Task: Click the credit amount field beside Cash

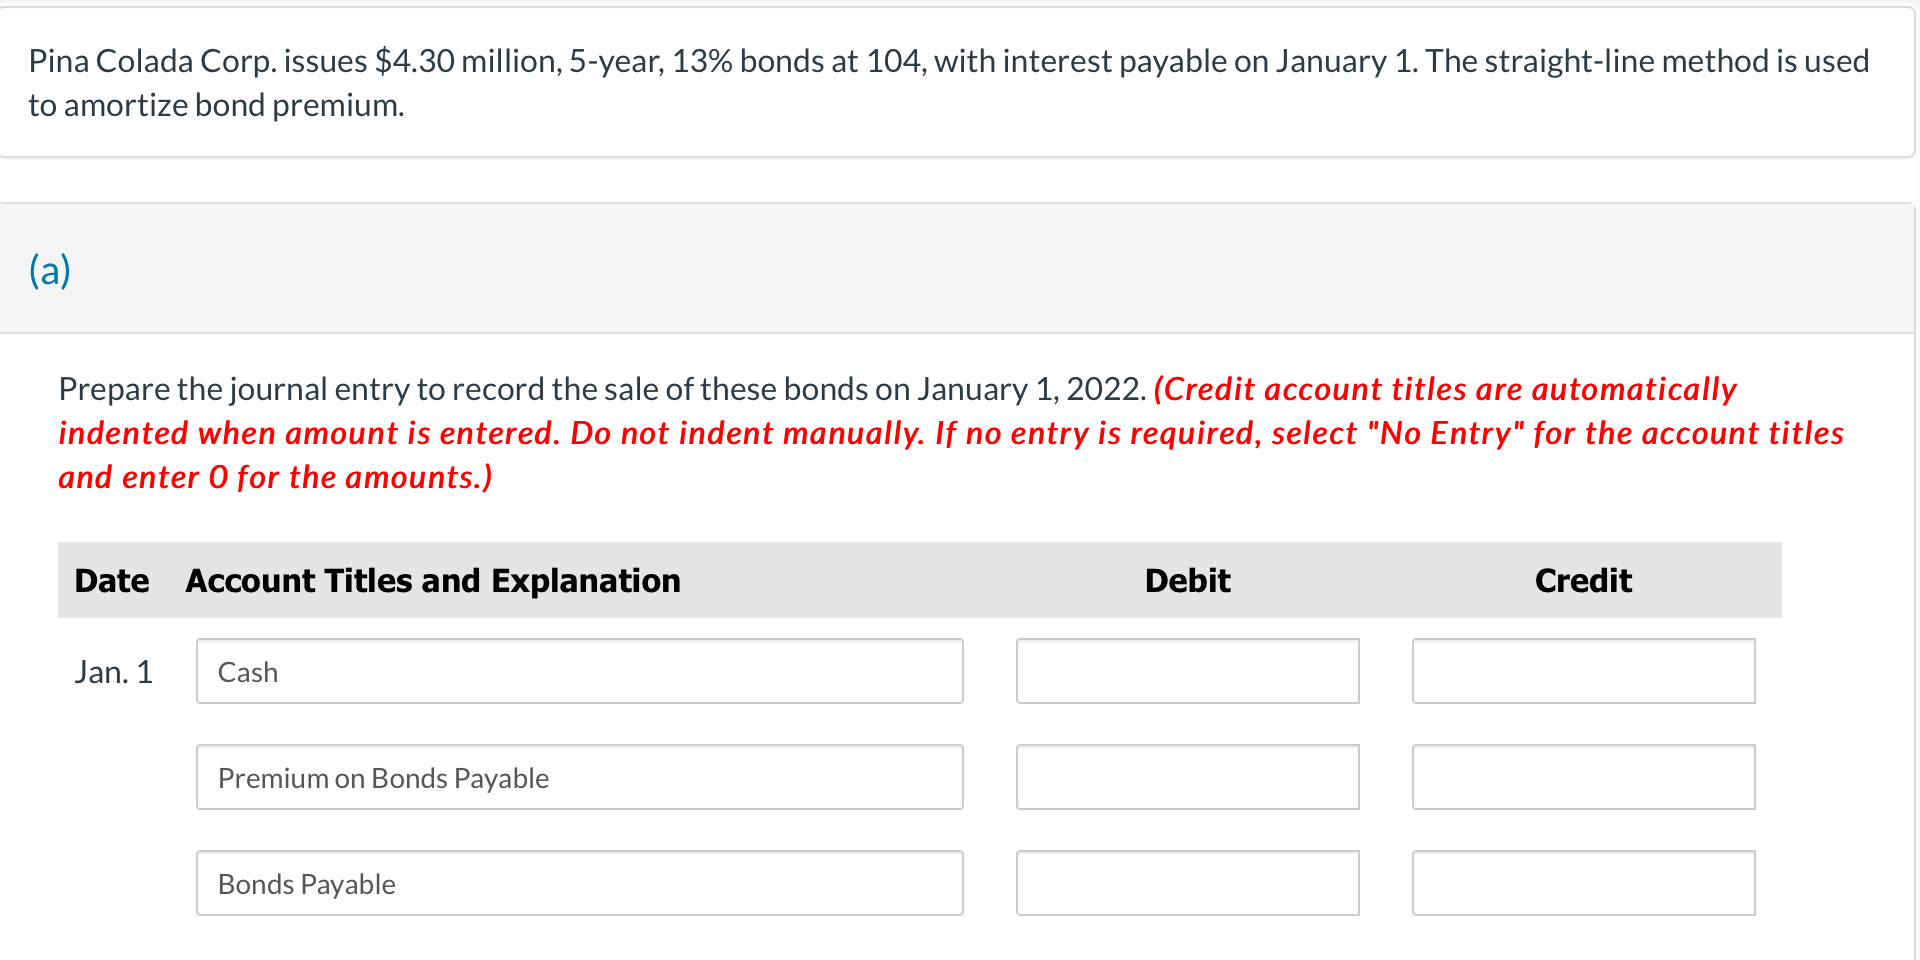Action: tap(1583, 671)
